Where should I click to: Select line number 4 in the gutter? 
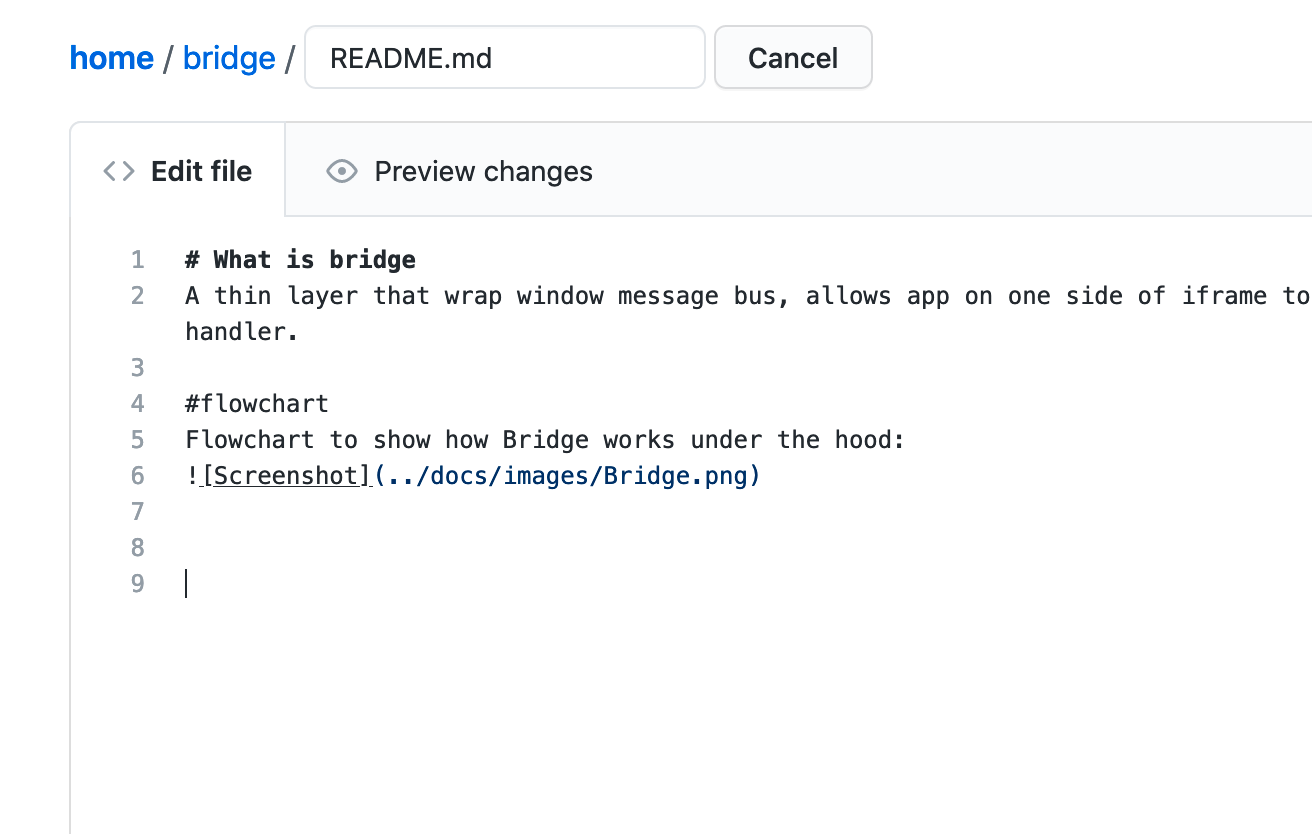[138, 404]
